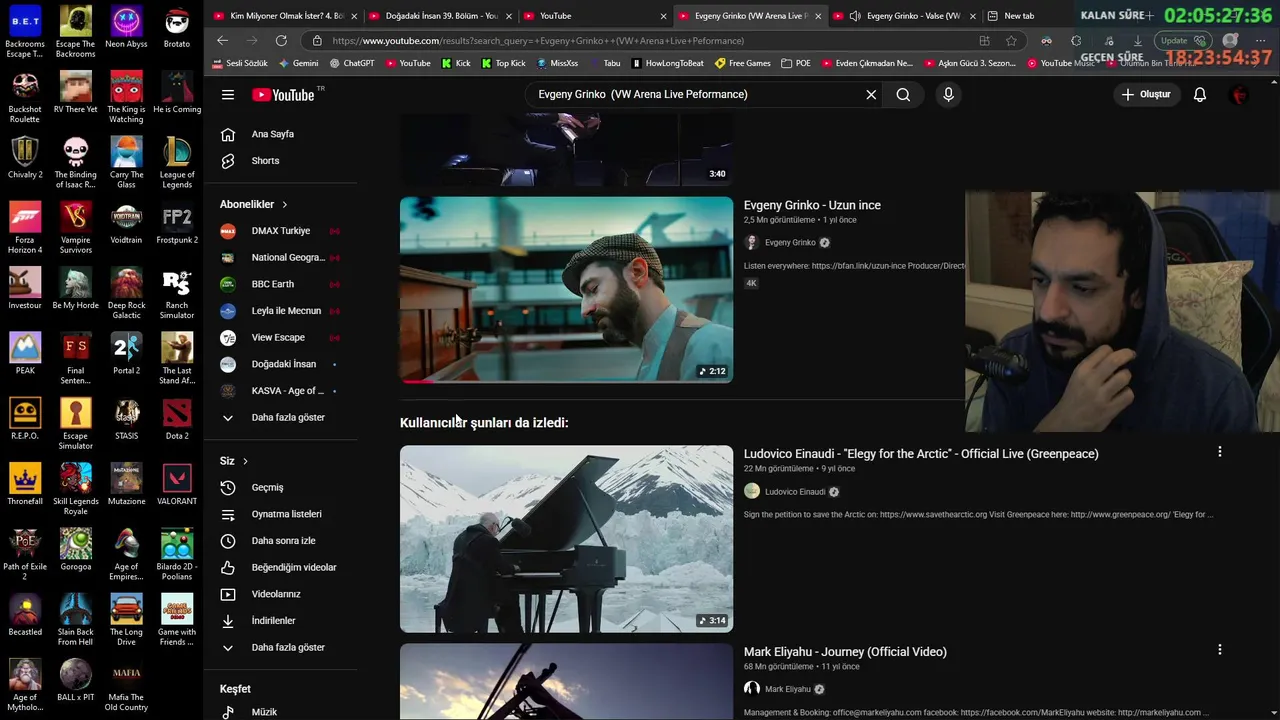
Task: Expand the Siz section arrow
Action: 245,461
